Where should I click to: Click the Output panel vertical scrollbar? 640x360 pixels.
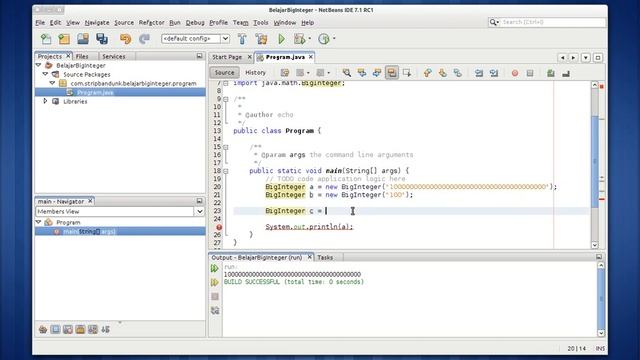click(601, 299)
